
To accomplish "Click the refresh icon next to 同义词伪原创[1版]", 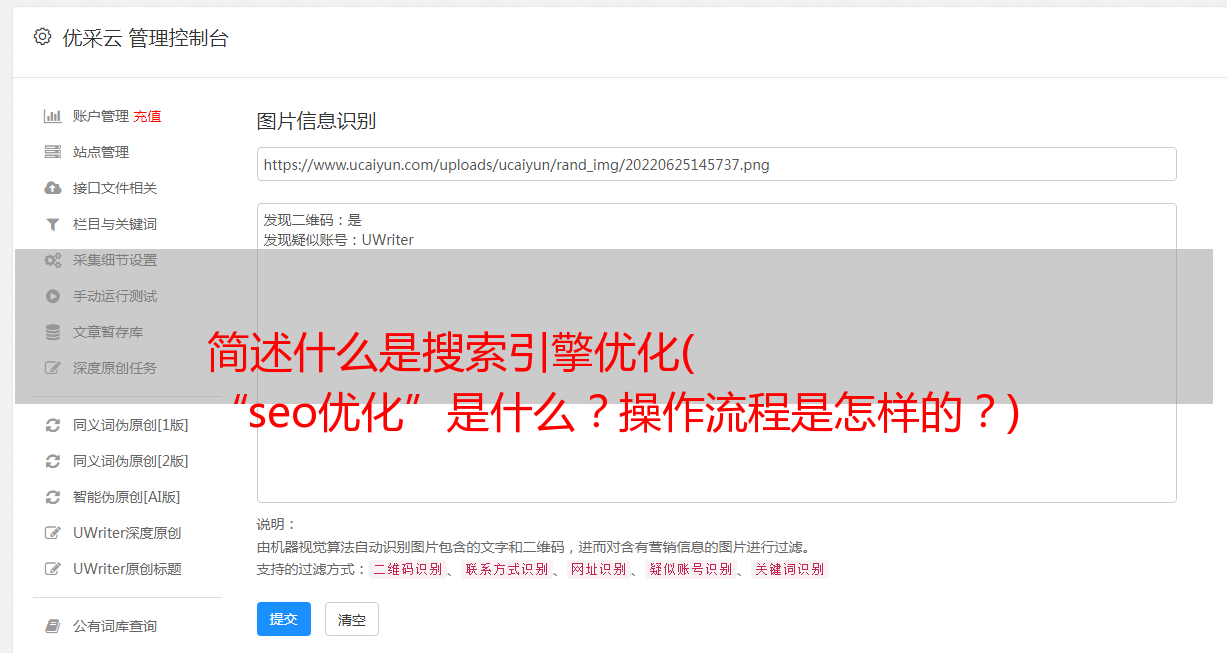I will pos(53,425).
